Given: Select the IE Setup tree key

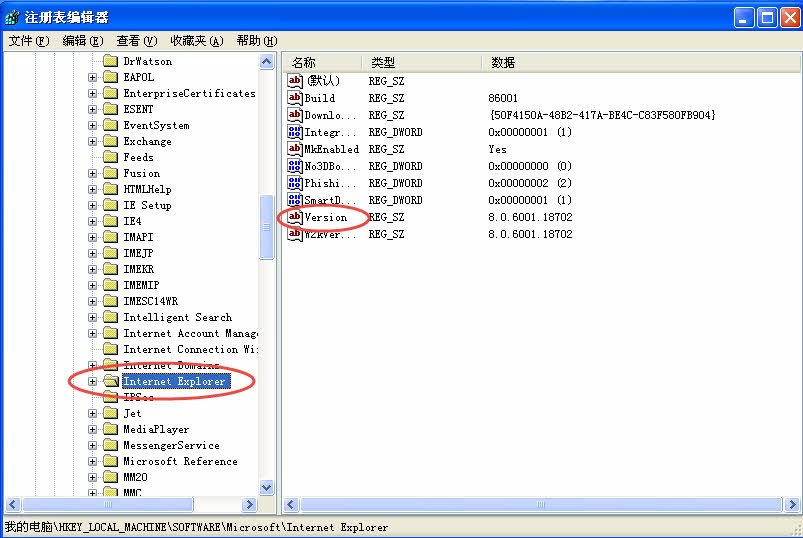Looking at the screenshot, I should [x=147, y=205].
